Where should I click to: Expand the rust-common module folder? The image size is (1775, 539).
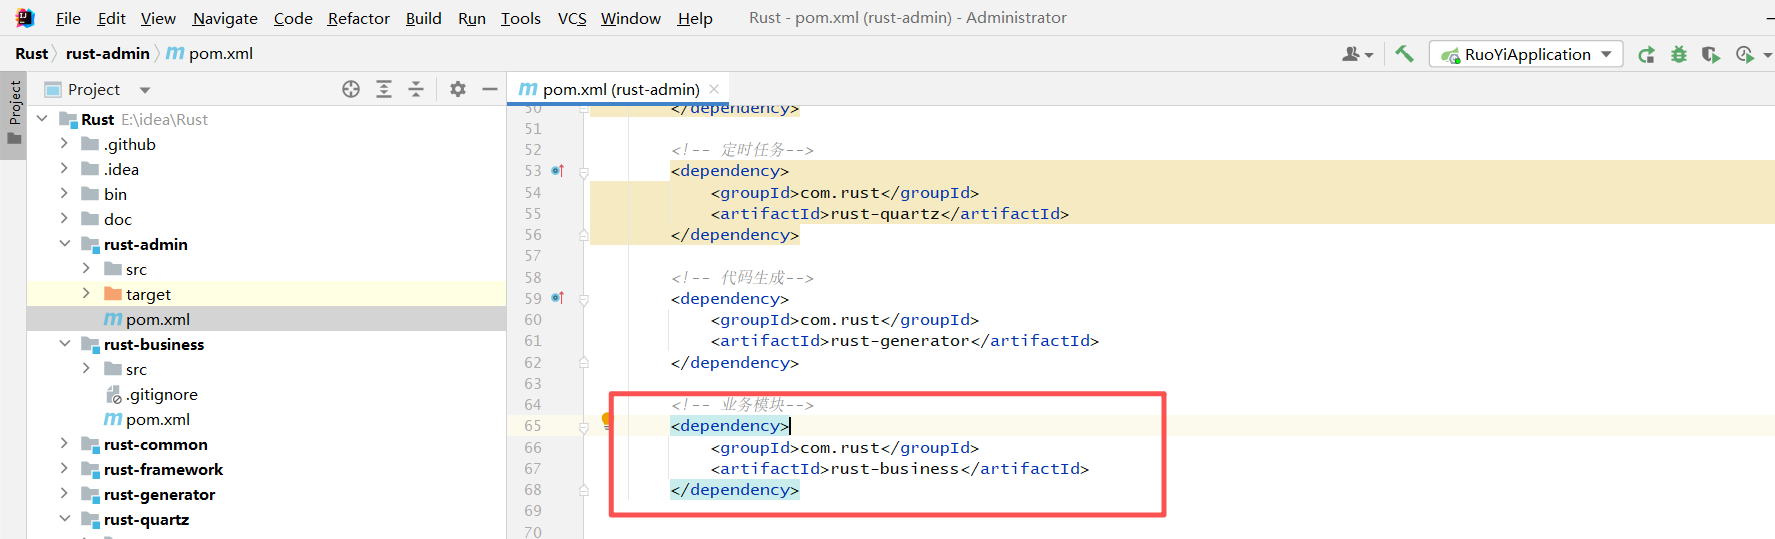coord(64,444)
